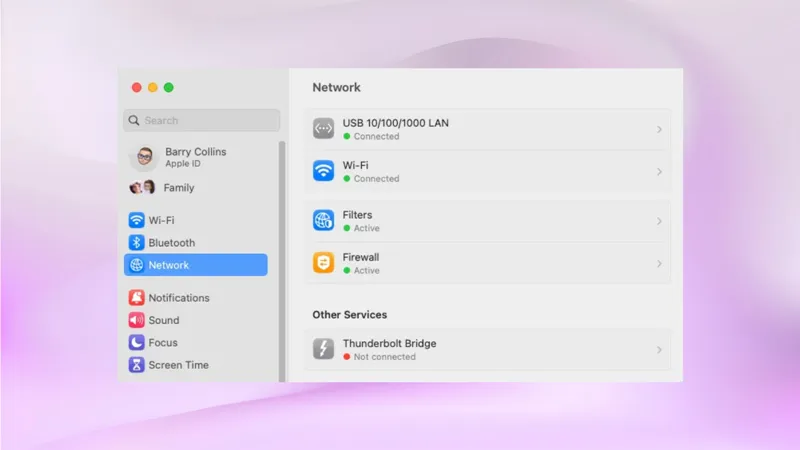Click the sidebar vertical scrollbar
This screenshot has height=450, width=800.
[x=282, y=261]
